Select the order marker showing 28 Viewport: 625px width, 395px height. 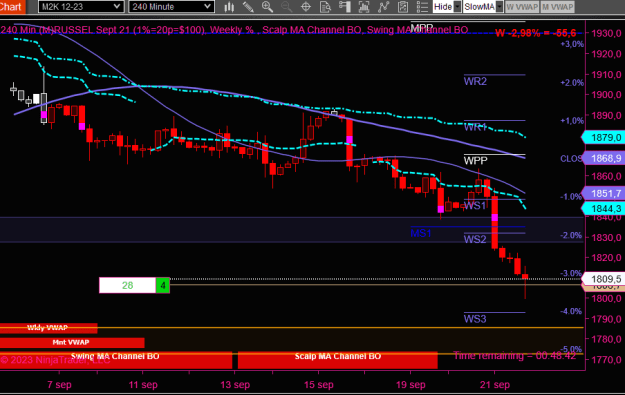click(x=127, y=285)
